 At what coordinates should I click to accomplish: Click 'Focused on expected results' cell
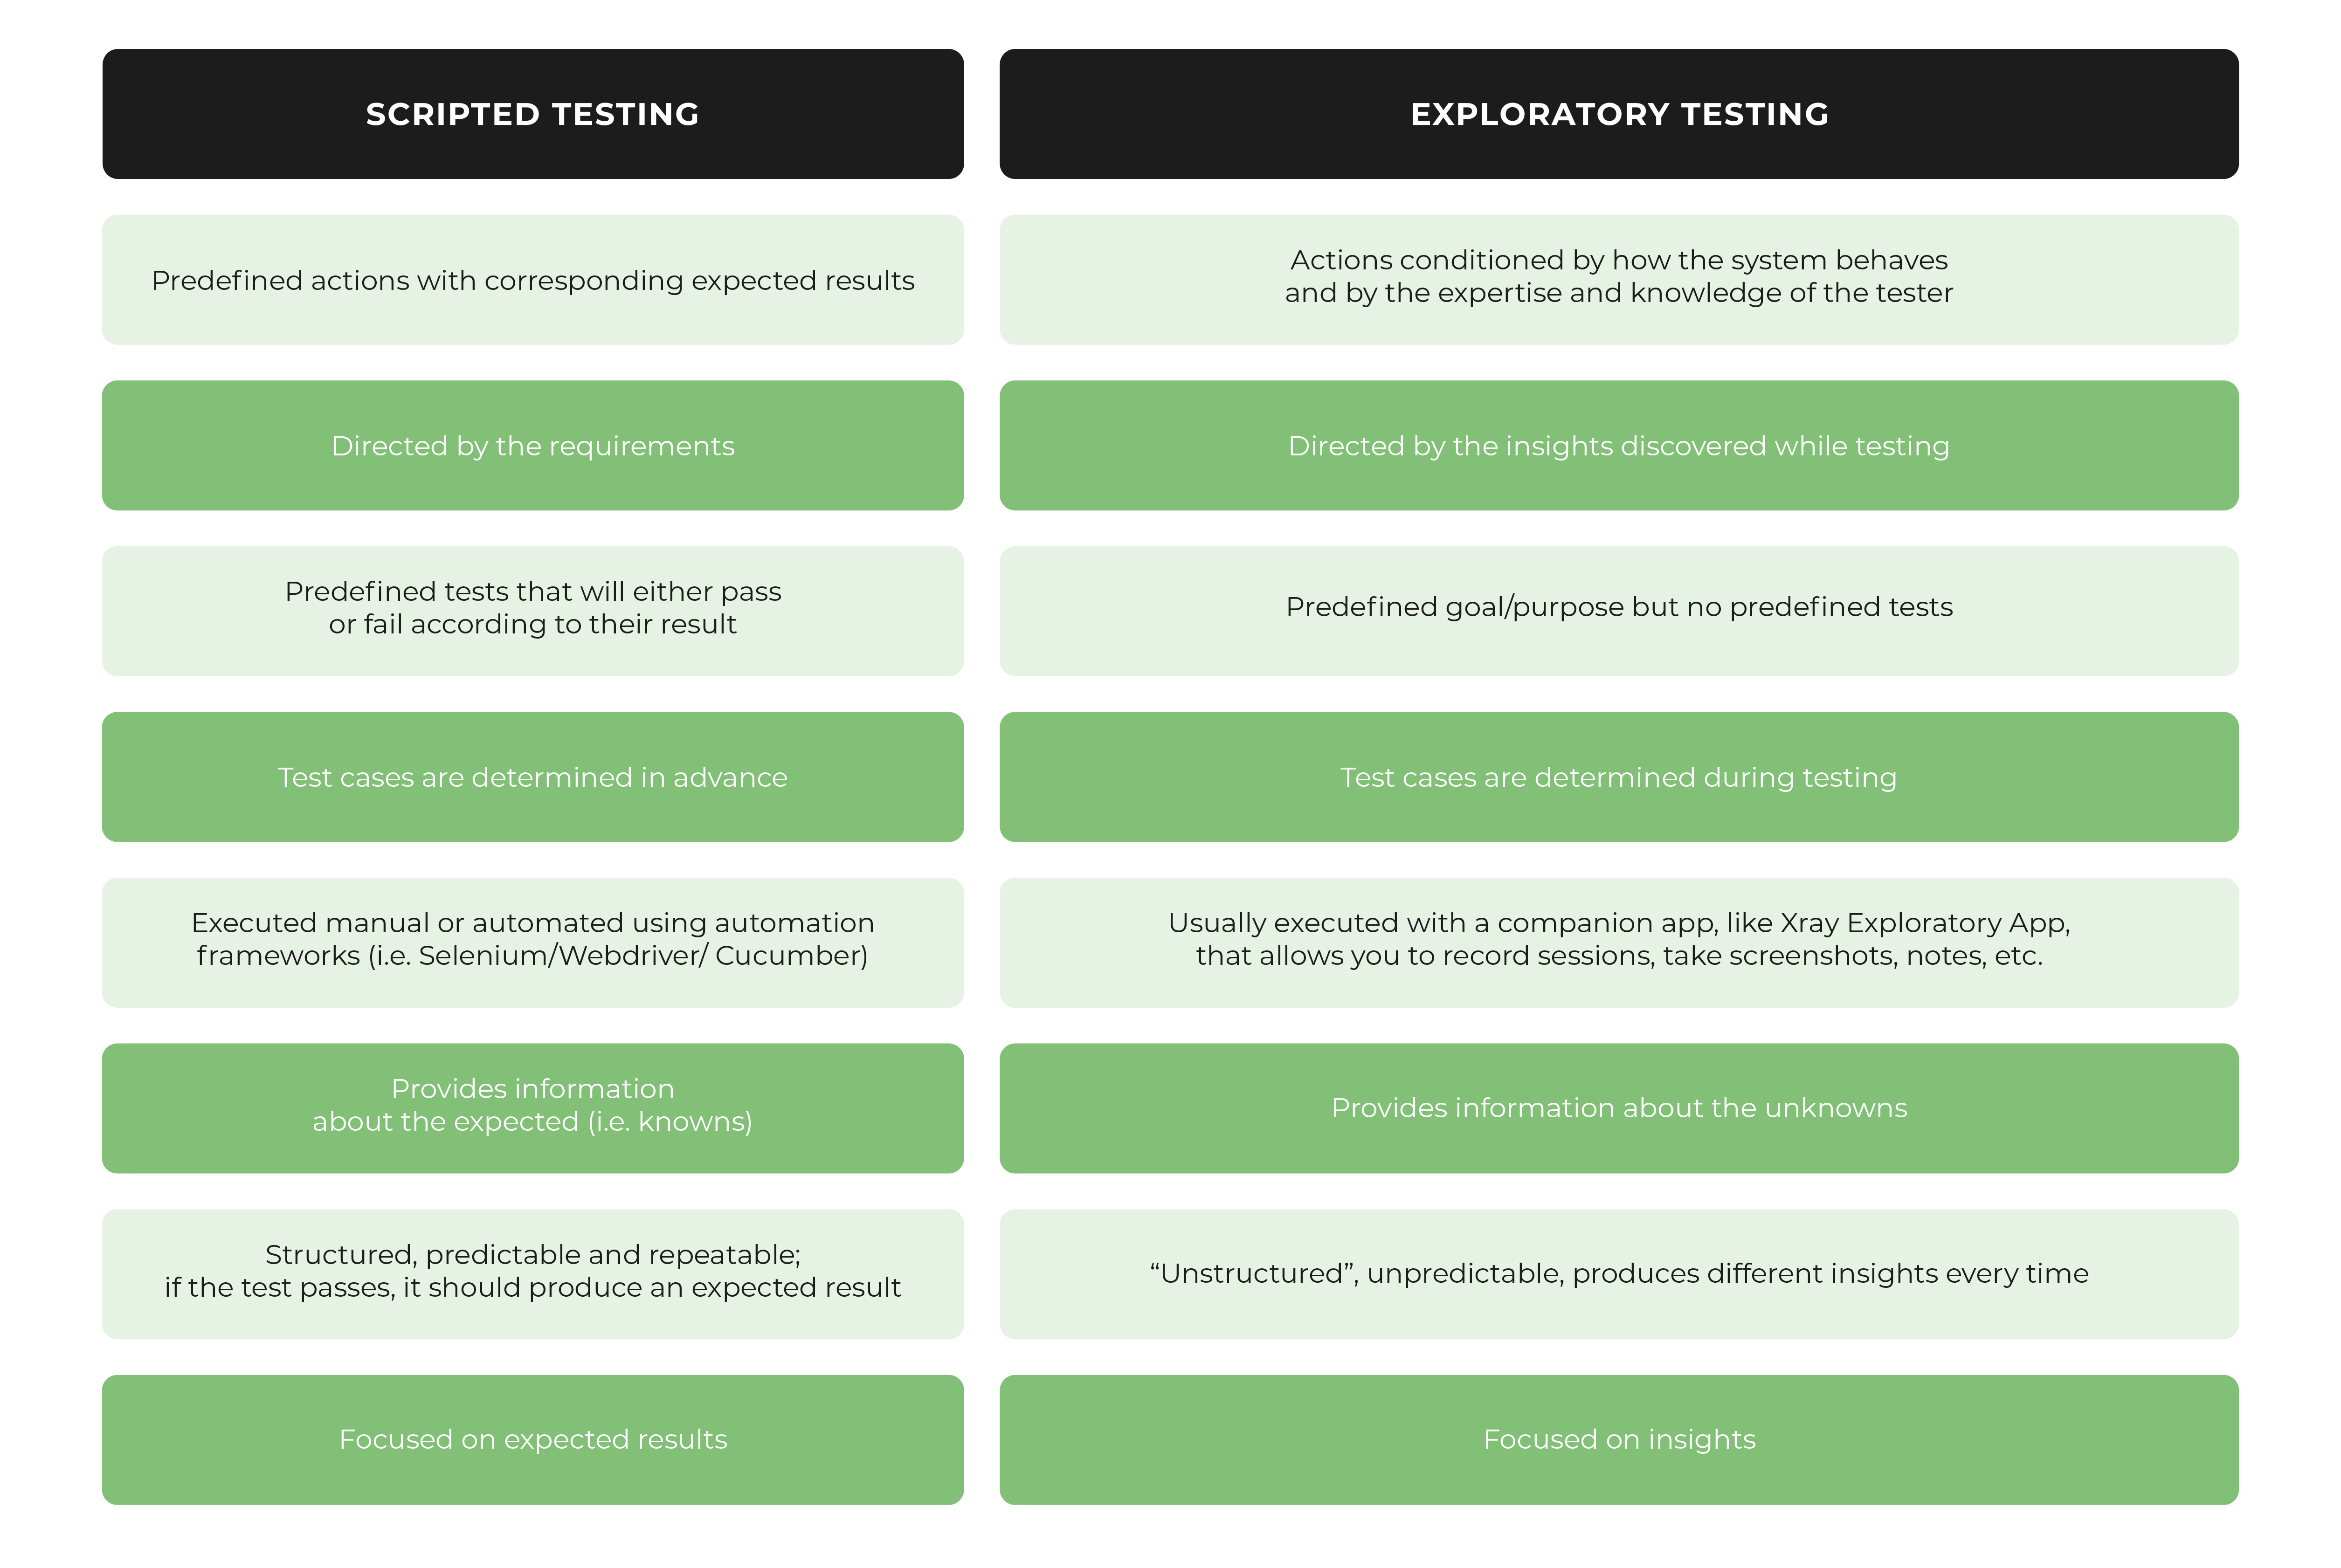pos(532,1439)
